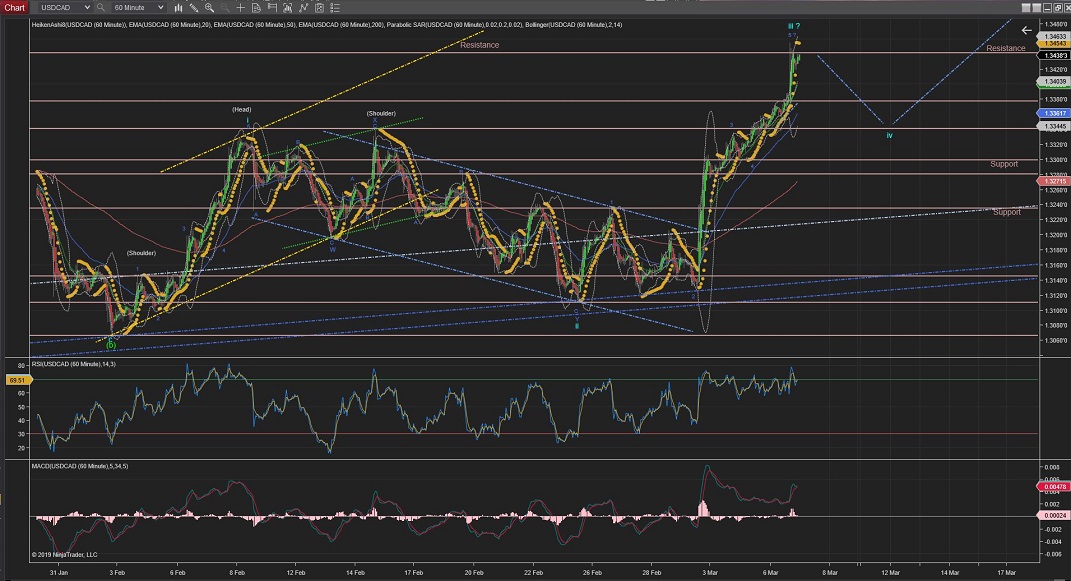This screenshot has height=581, width=1071.
Task: Select the drawing tools pencil icon
Action: point(194,7)
